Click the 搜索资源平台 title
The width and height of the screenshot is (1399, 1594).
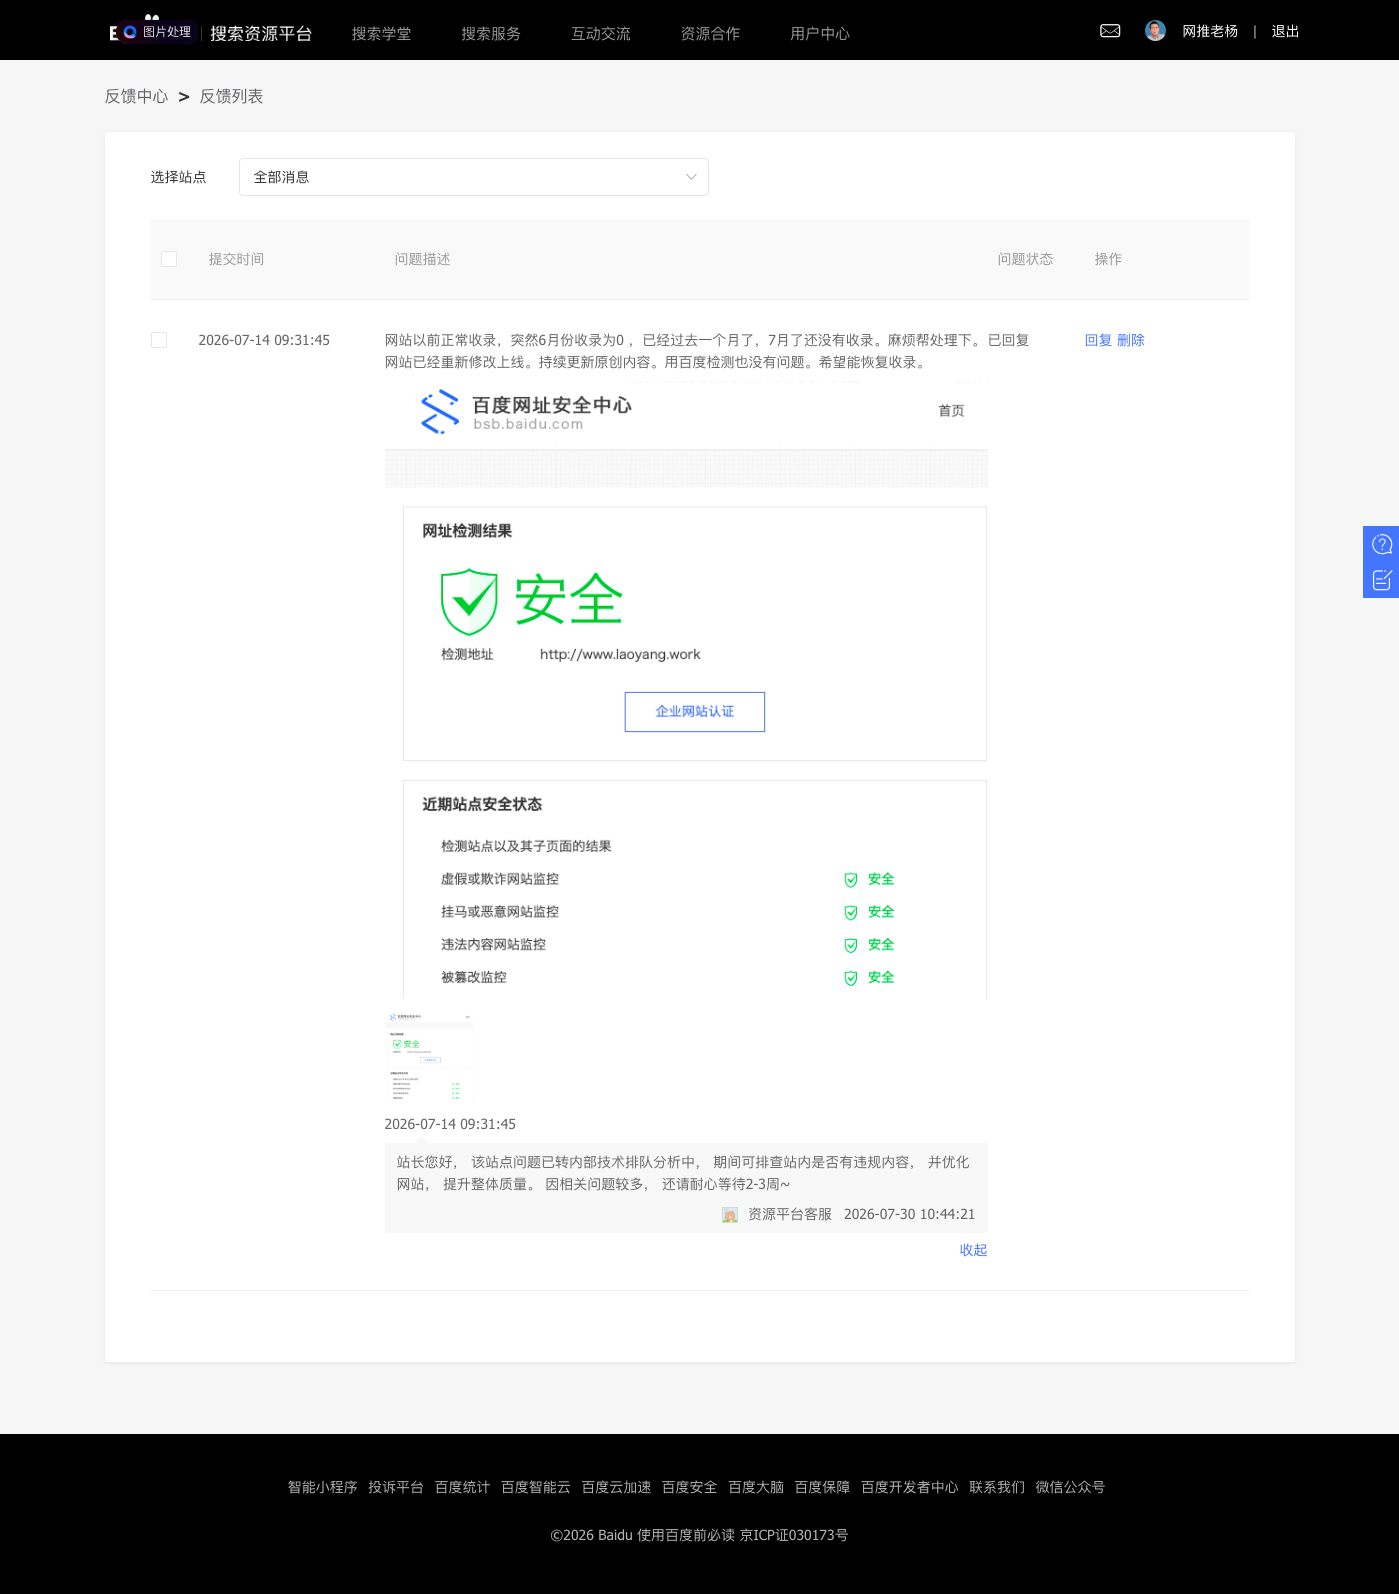[261, 34]
